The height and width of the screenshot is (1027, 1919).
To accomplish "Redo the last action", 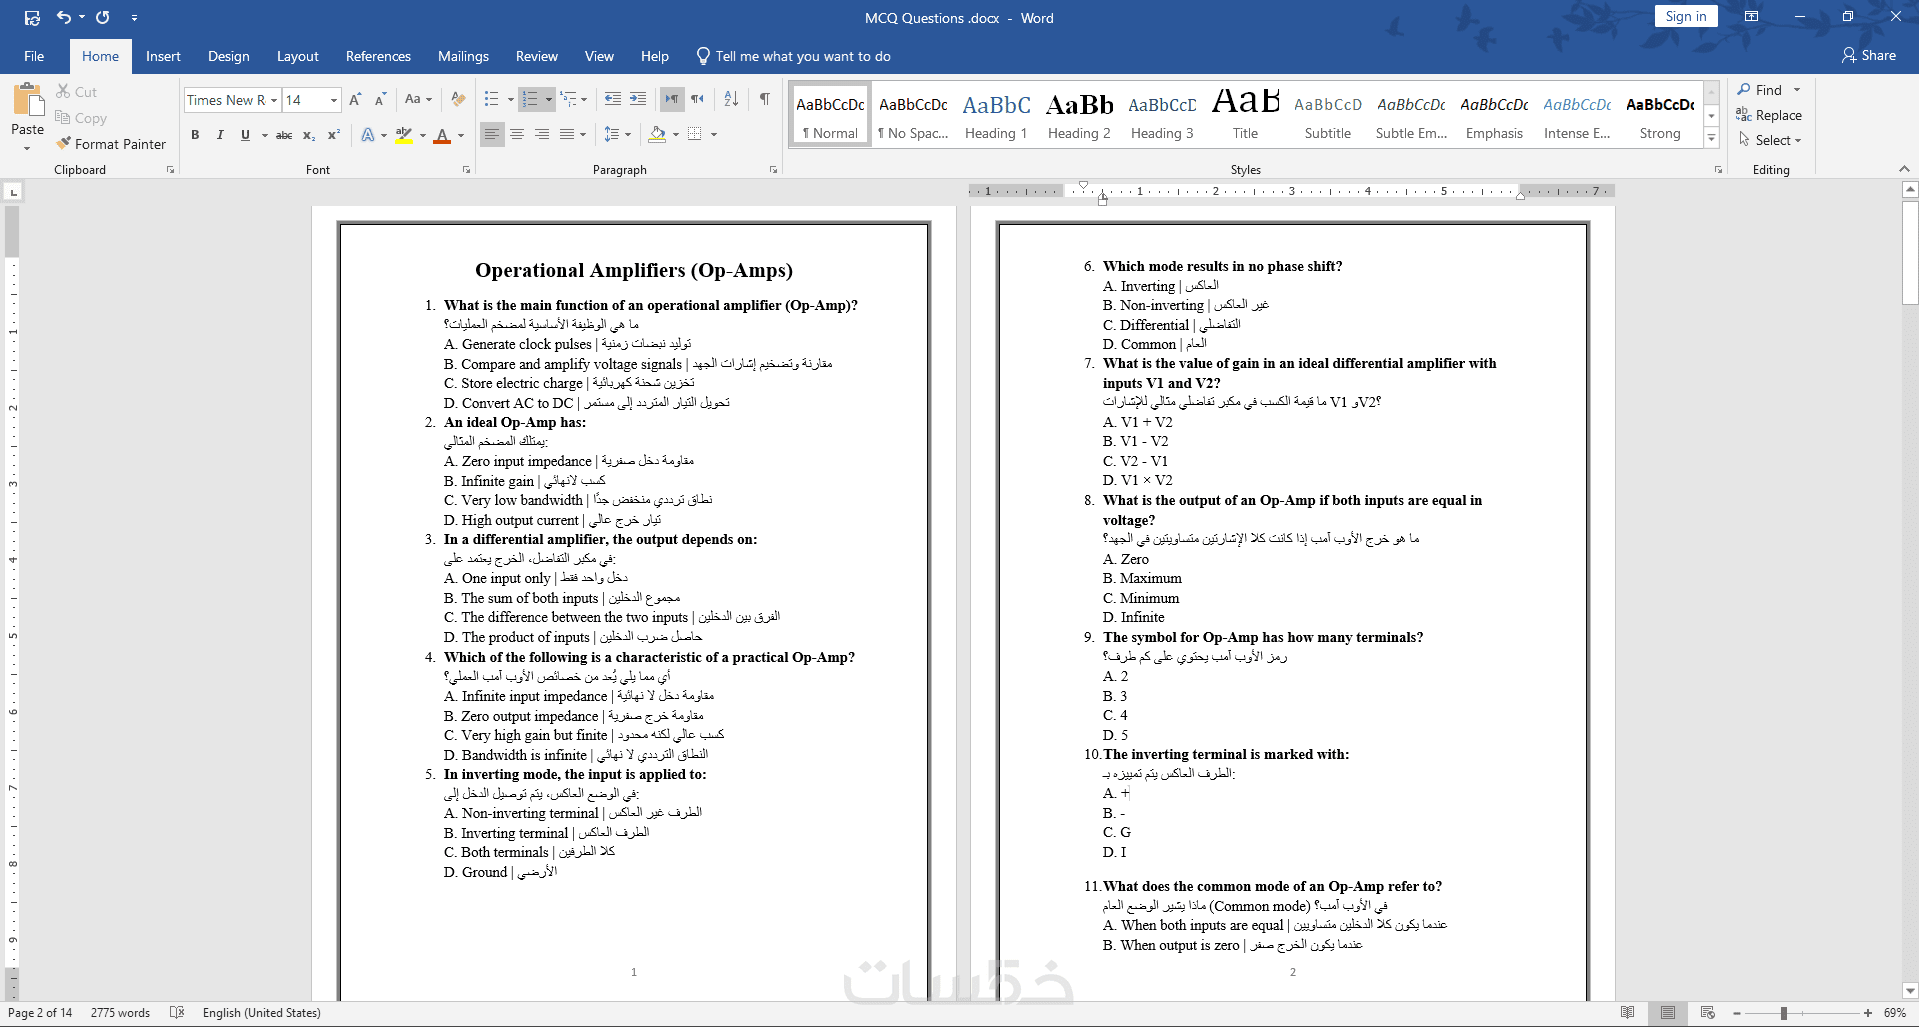I will click(x=102, y=17).
